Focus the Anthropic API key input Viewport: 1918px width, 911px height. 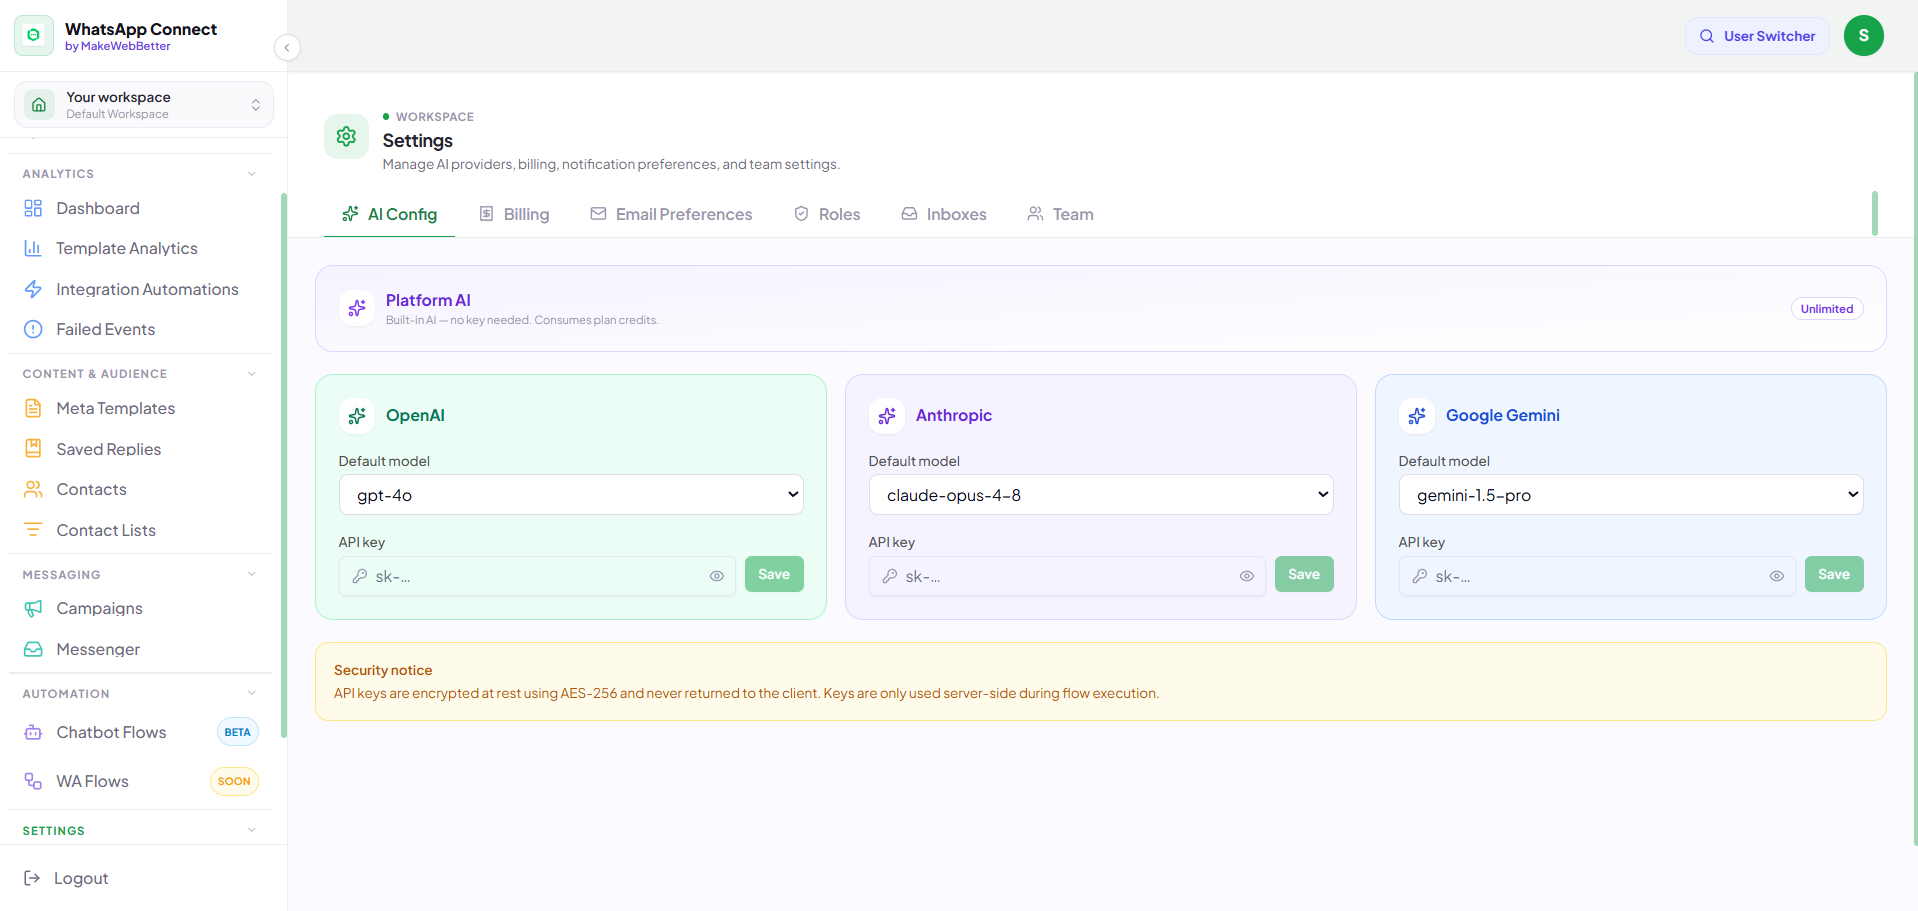[1067, 576]
